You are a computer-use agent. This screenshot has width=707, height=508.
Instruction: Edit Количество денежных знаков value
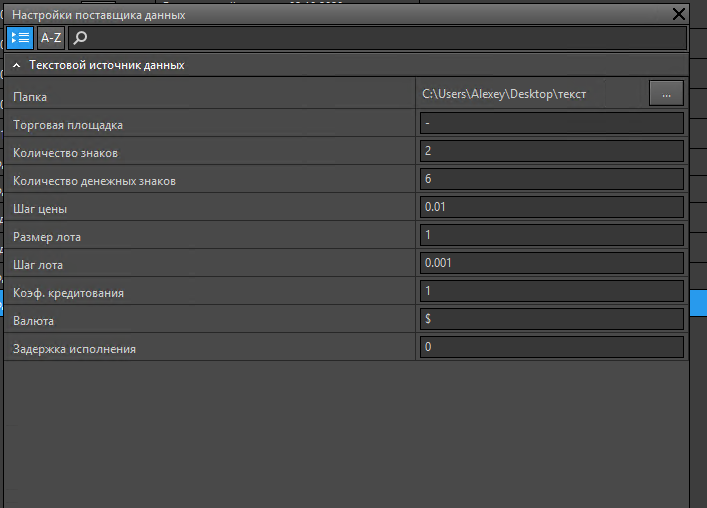pyautogui.click(x=552, y=179)
